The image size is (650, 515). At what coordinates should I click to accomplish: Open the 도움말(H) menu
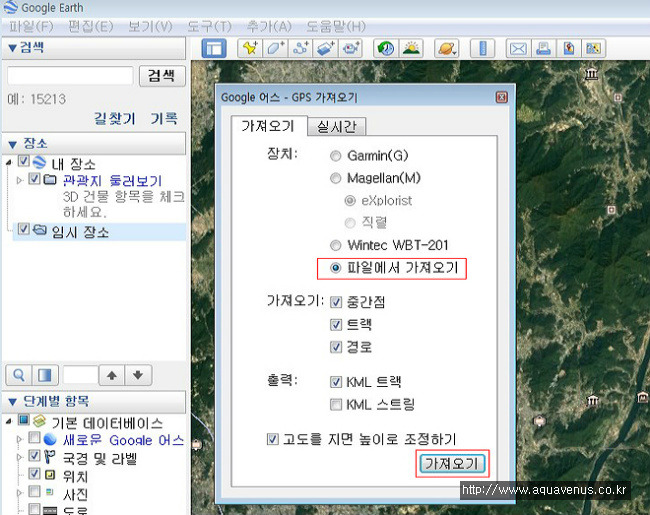pyautogui.click(x=336, y=27)
